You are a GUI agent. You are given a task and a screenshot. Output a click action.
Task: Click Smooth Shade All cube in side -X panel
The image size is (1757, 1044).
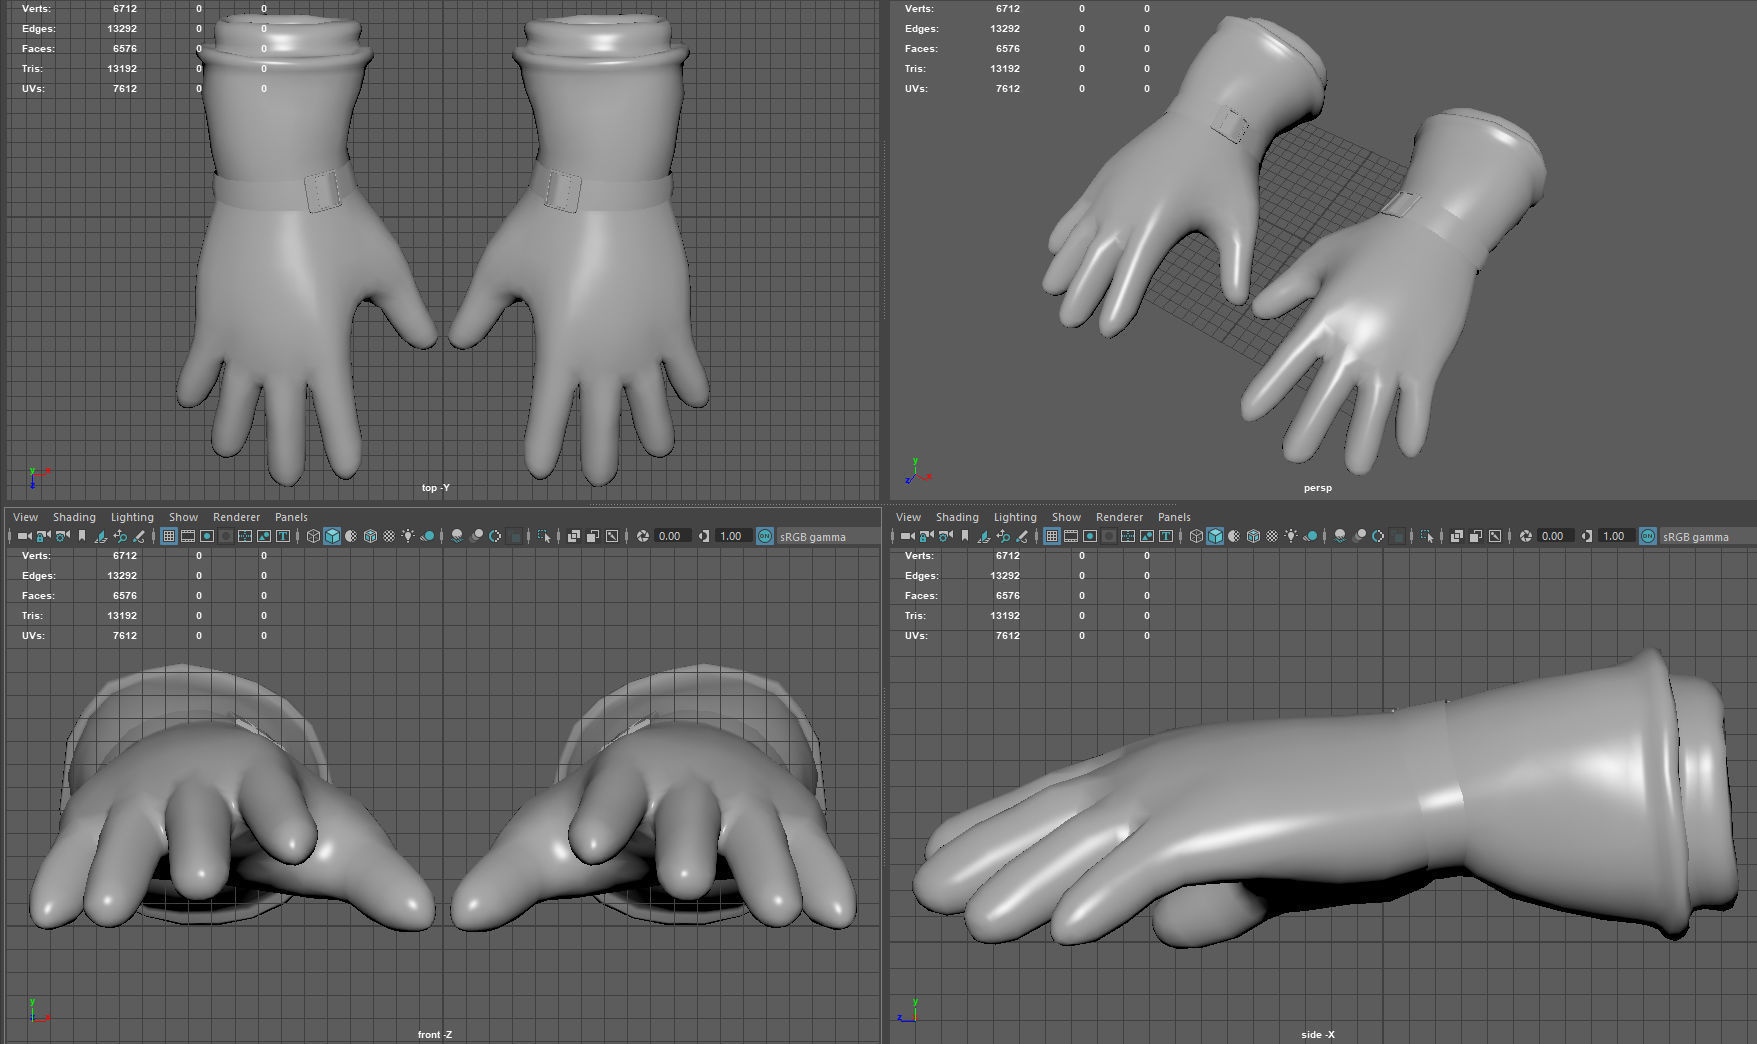tap(1215, 536)
